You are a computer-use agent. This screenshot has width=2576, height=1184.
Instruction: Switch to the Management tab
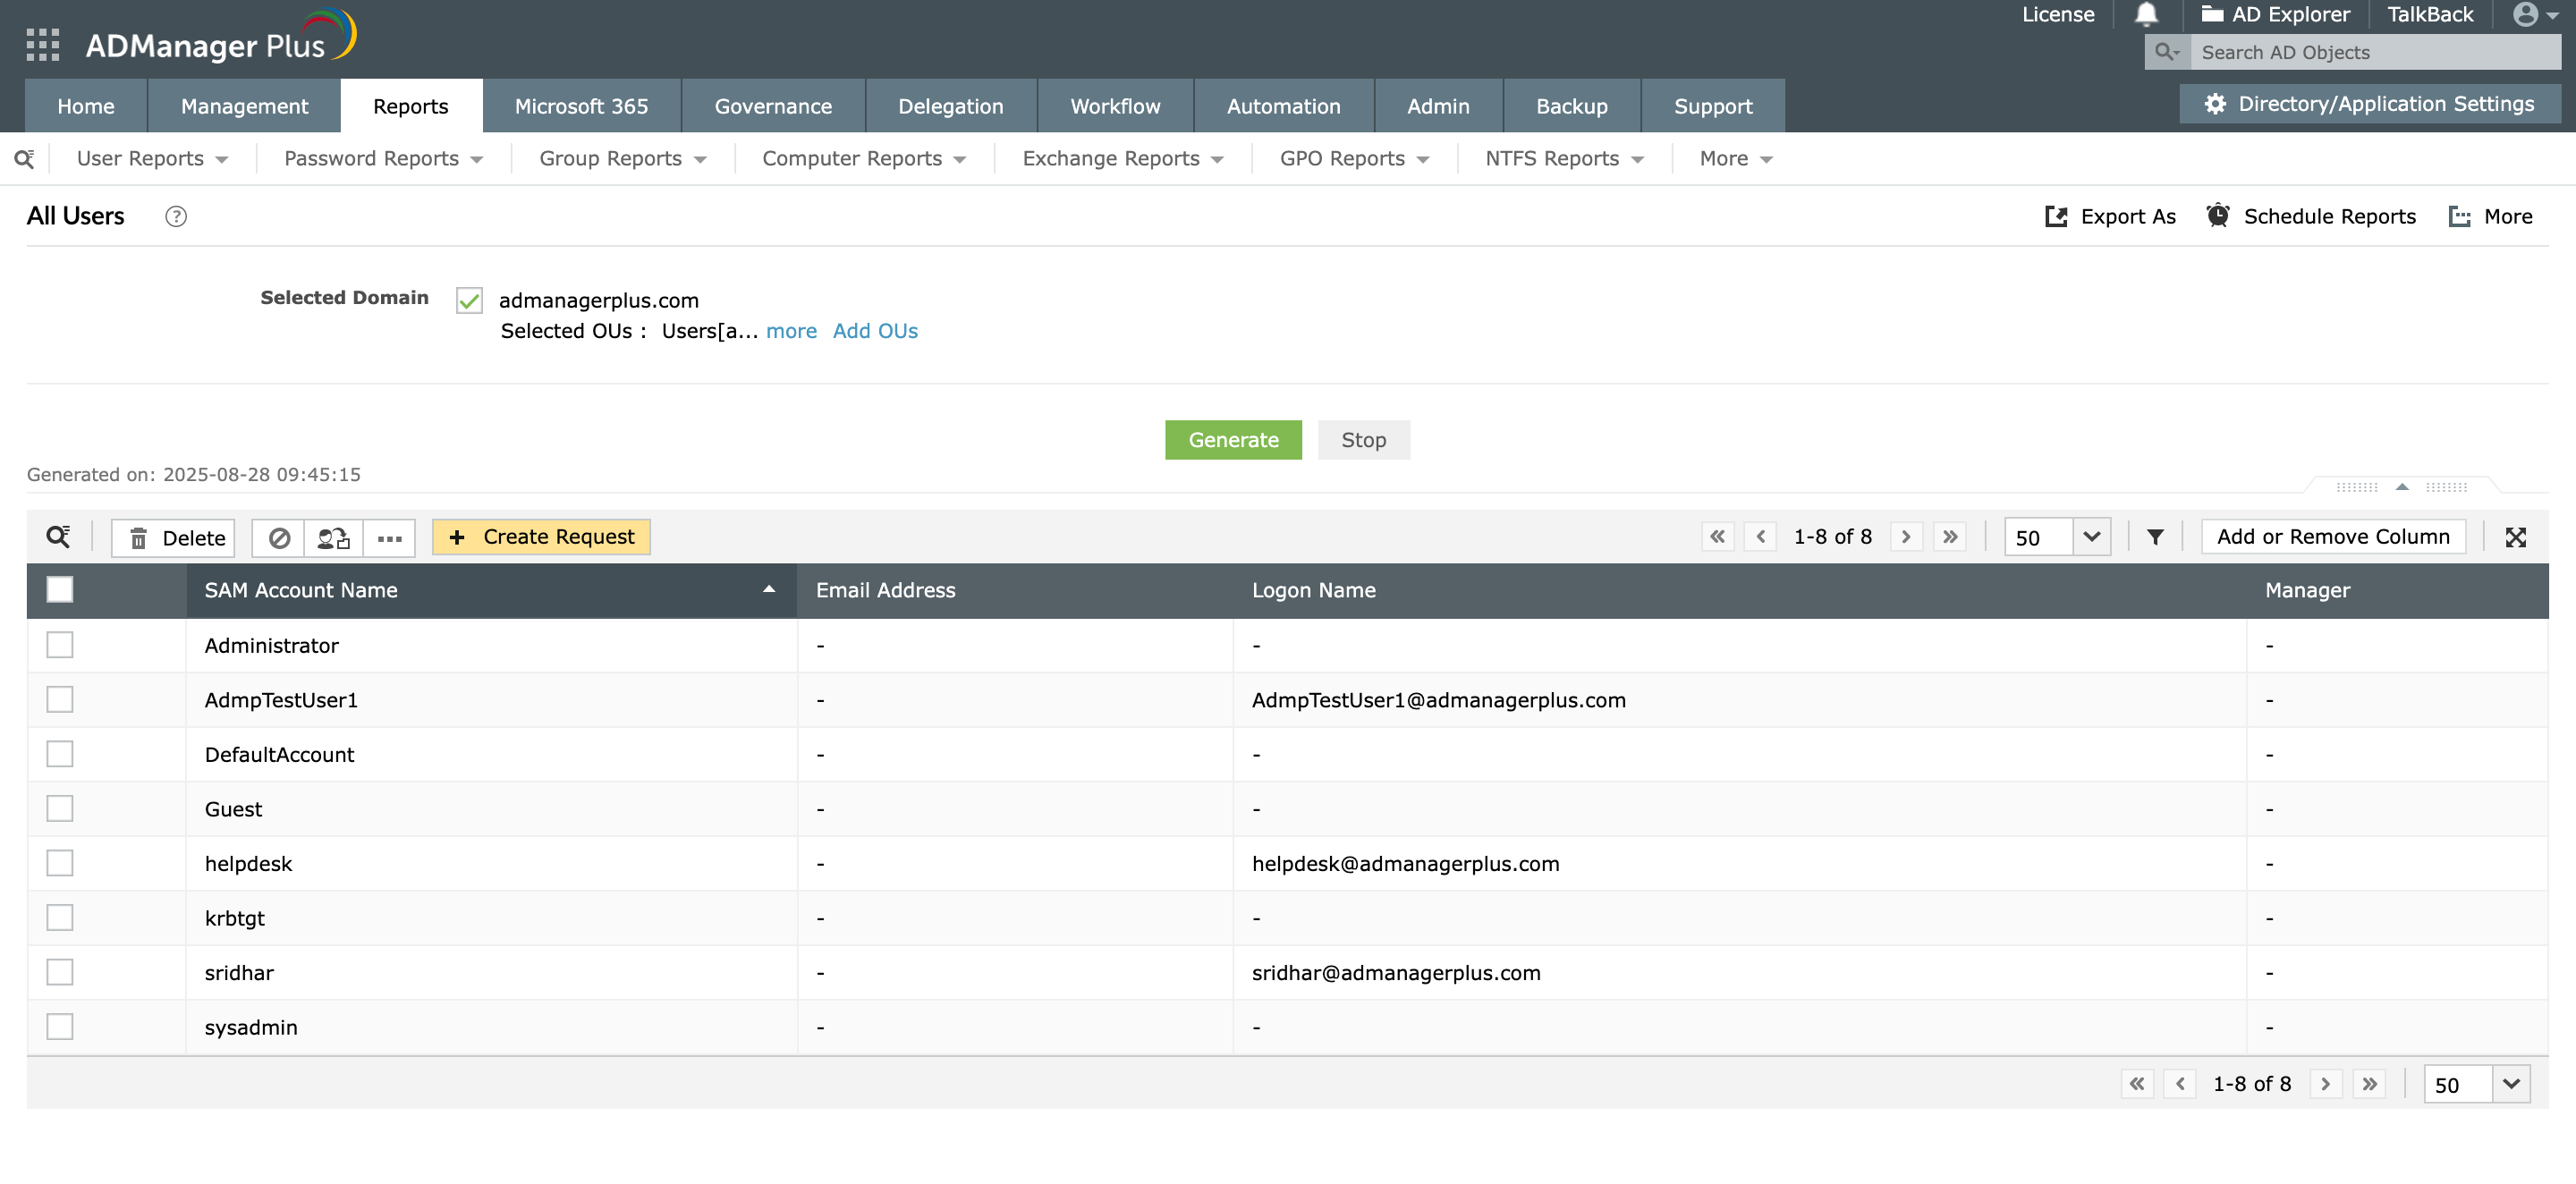pyautogui.click(x=244, y=106)
